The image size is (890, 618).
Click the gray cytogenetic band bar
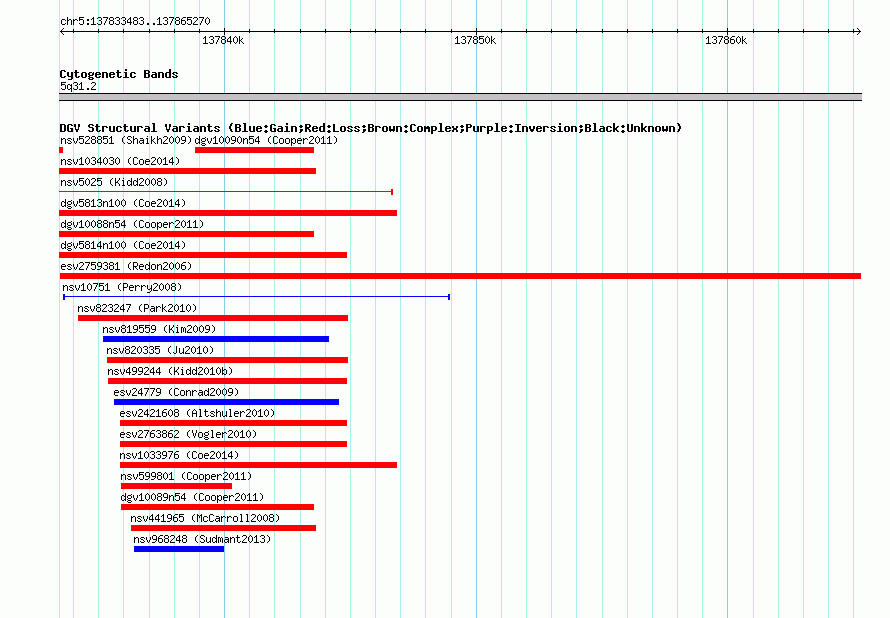pyautogui.click(x=460, y=98)
